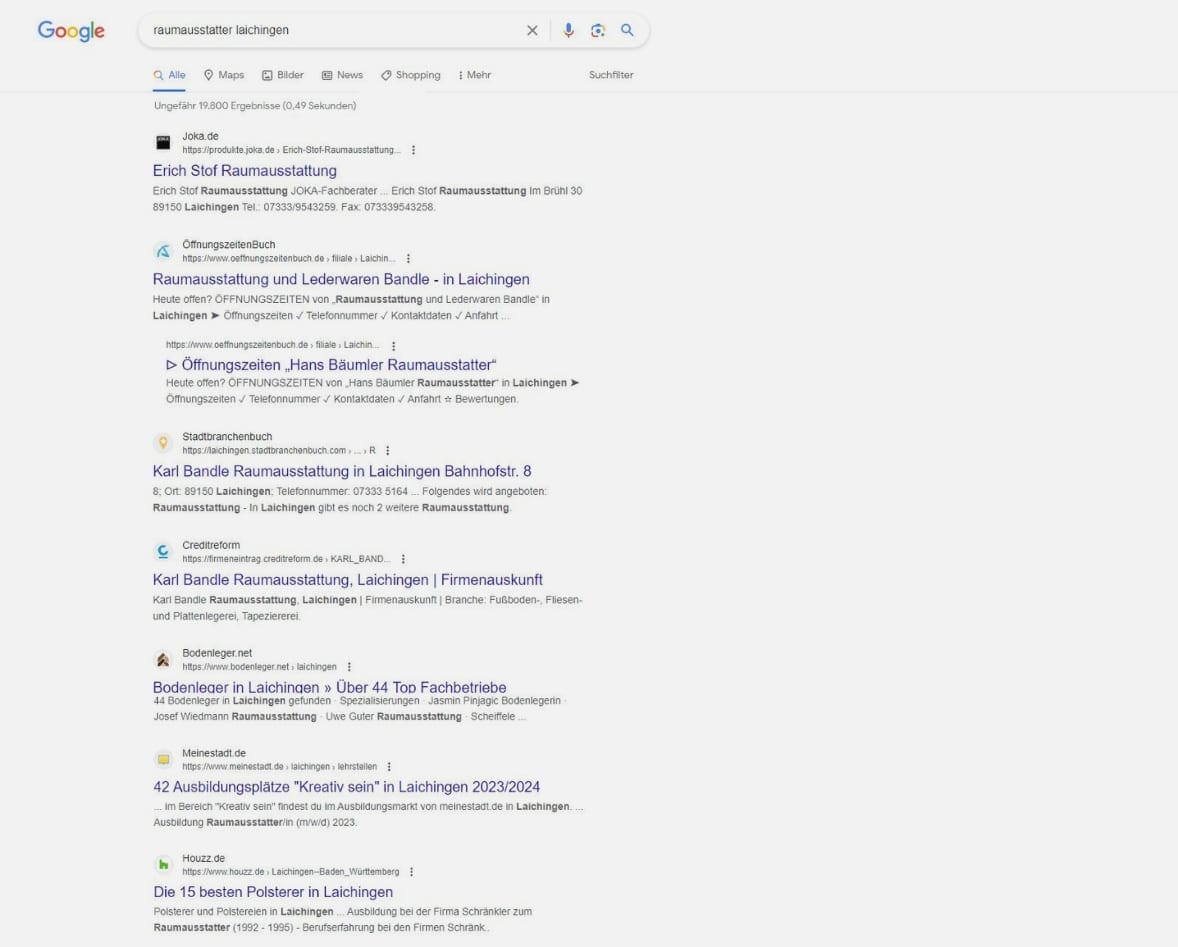Open the three-dot options for Meinestadt.de result

point(389,767)
